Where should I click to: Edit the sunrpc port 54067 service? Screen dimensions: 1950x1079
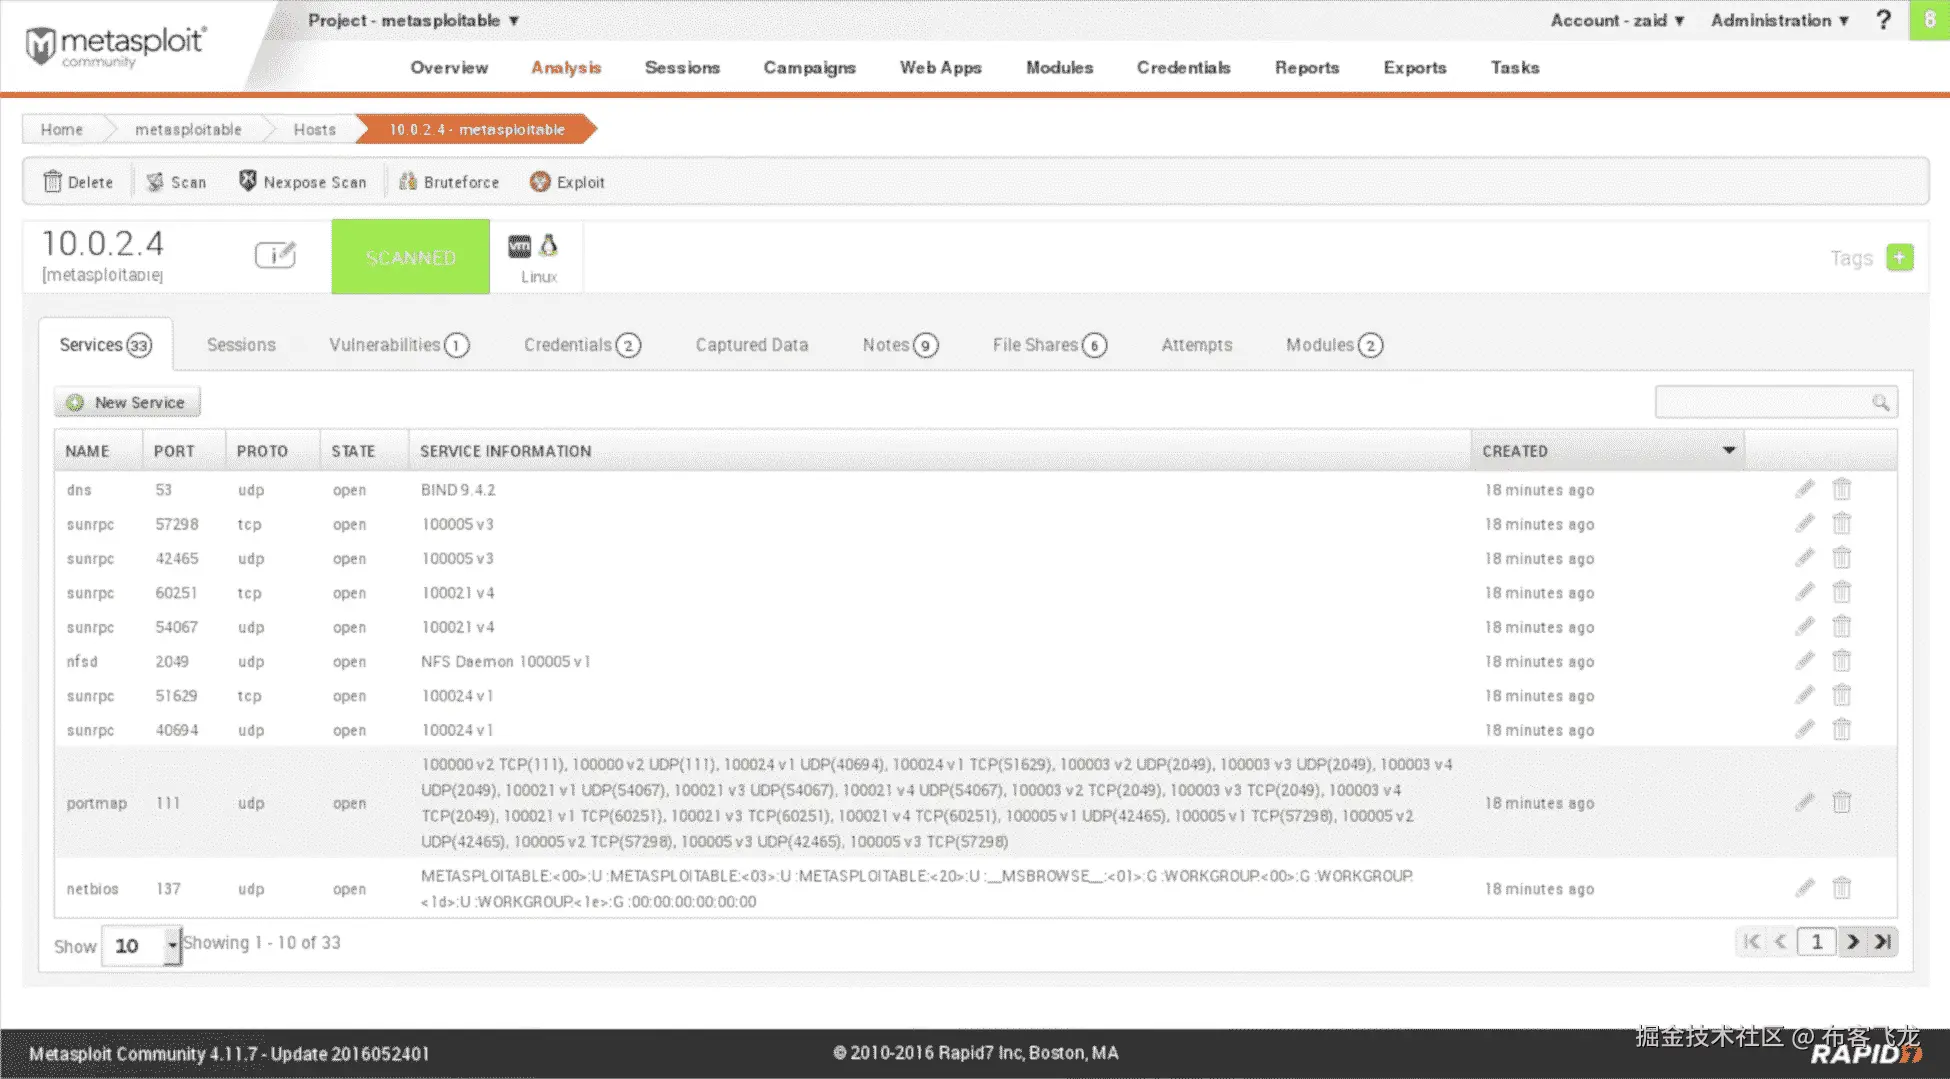[1804, 626]
